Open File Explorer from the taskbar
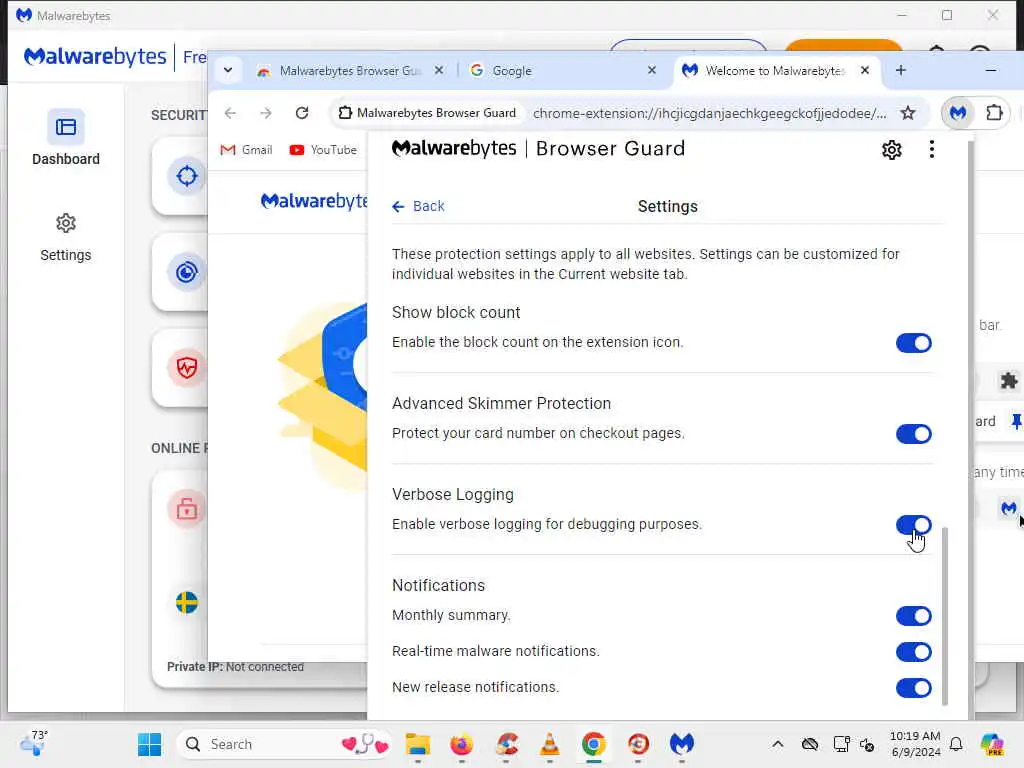1024x768 pixels. [x=418, y=744]
